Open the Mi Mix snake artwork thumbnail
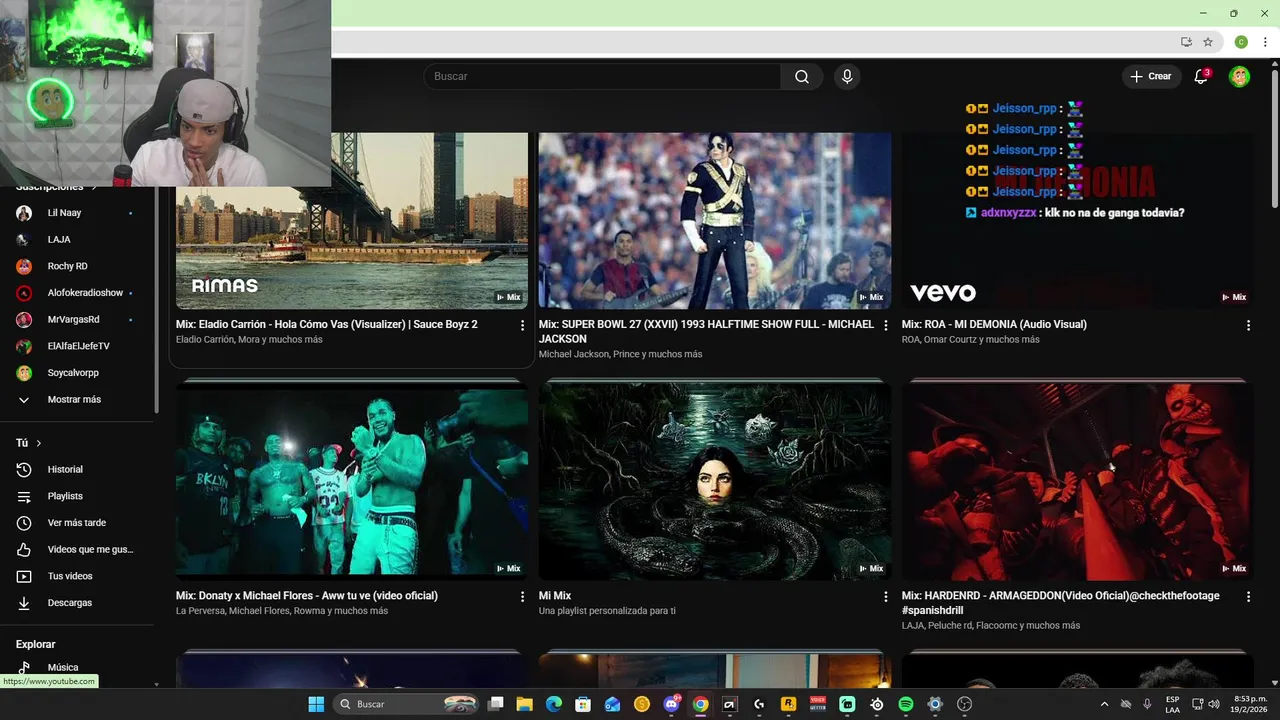 point(715,481)
